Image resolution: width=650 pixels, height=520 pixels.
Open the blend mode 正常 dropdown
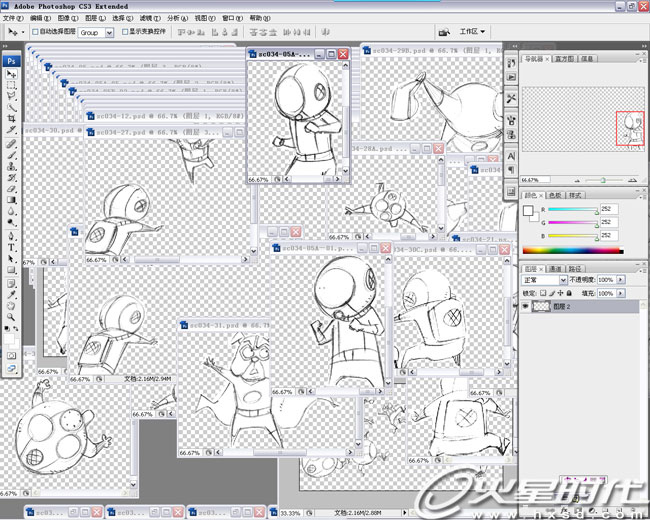(563, 280)
